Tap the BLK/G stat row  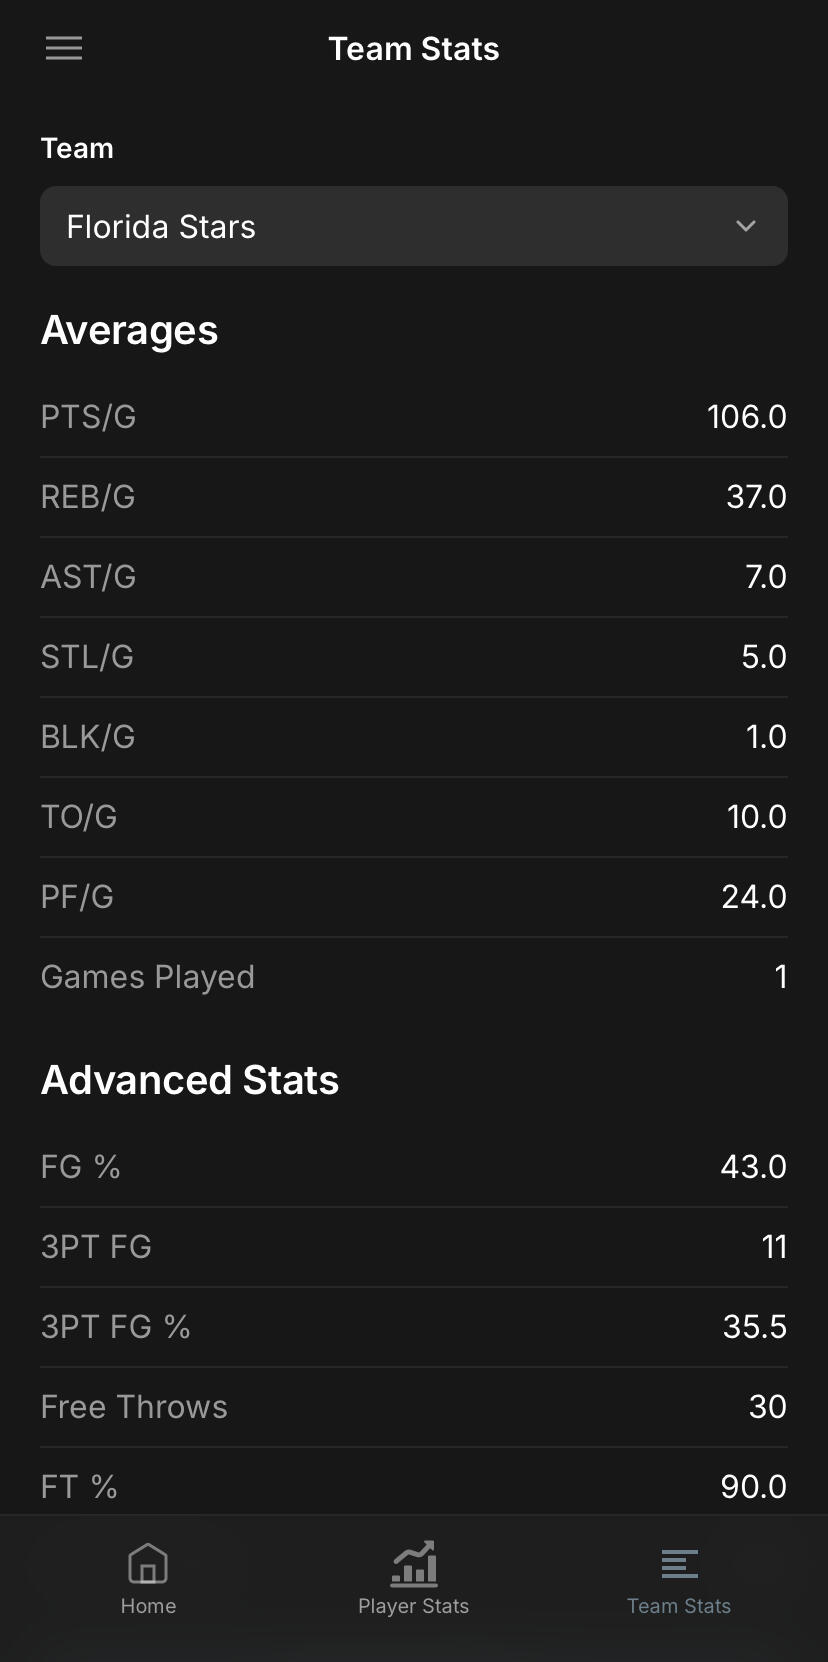(413, 737)
